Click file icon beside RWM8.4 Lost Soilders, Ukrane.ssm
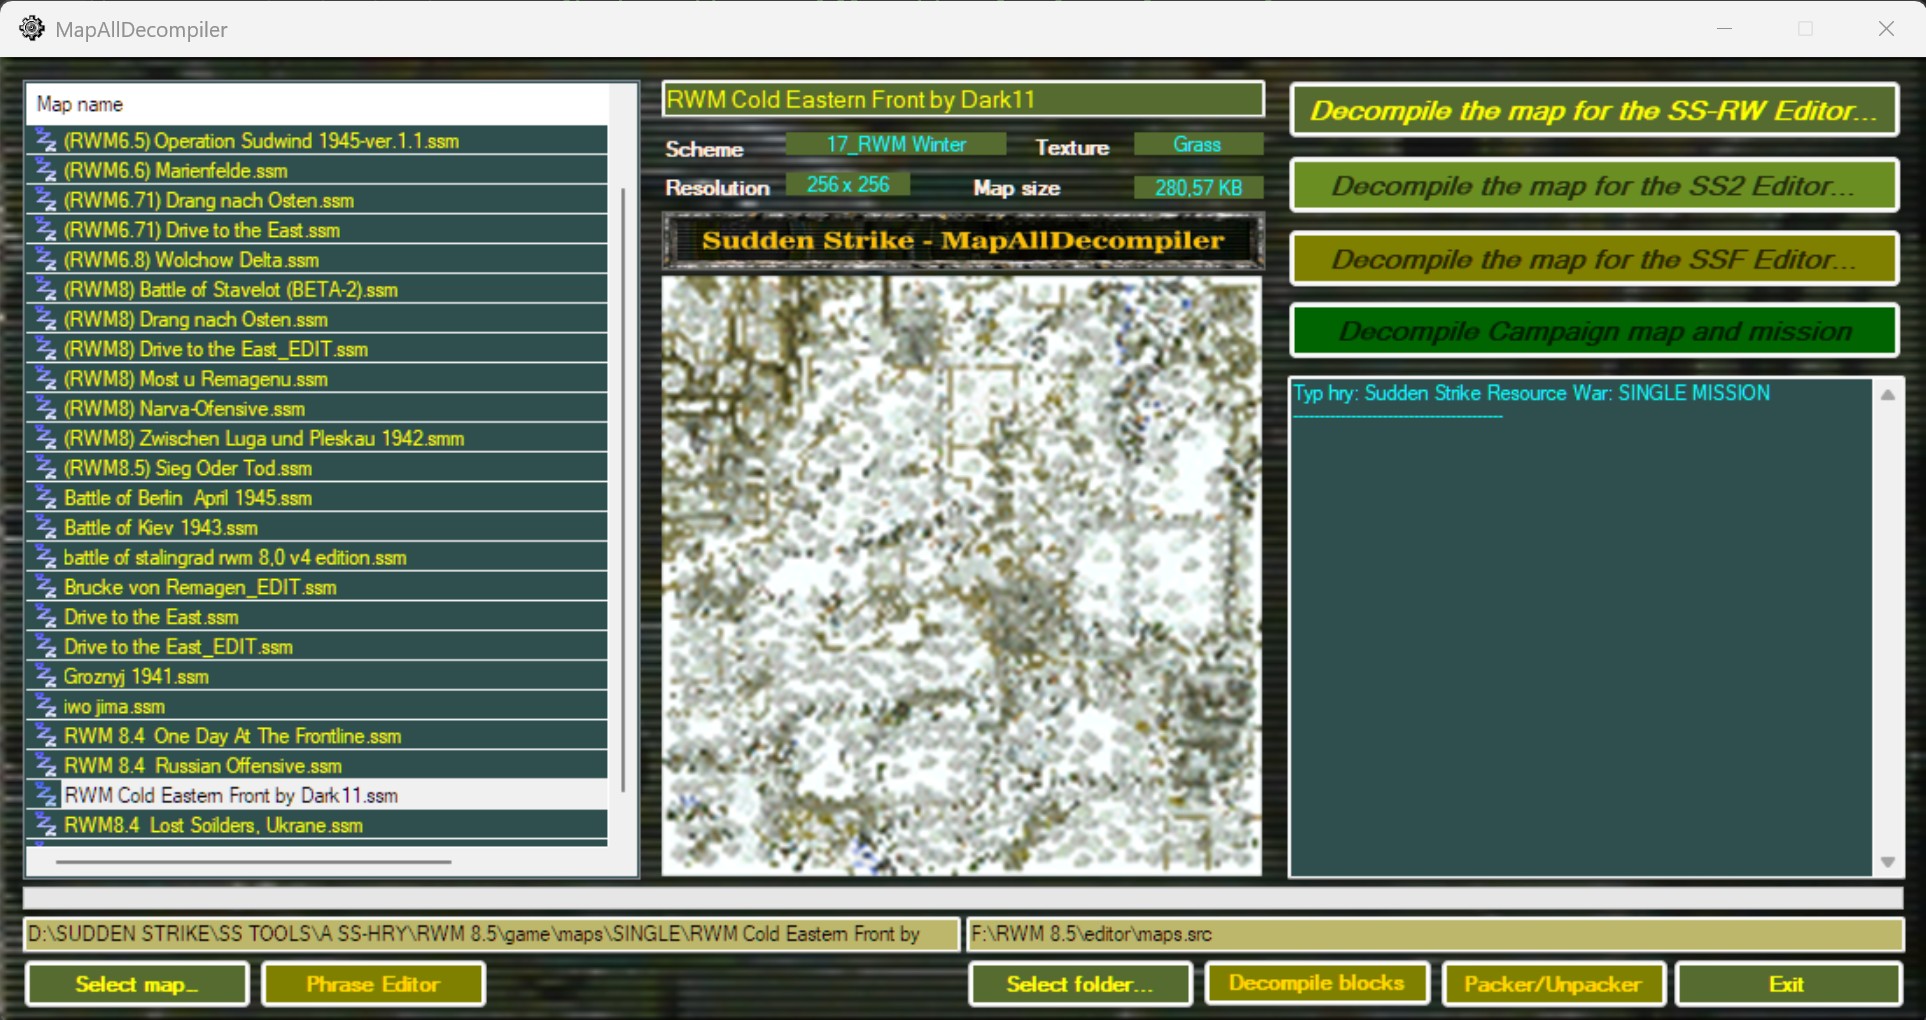 pos(46,825)
